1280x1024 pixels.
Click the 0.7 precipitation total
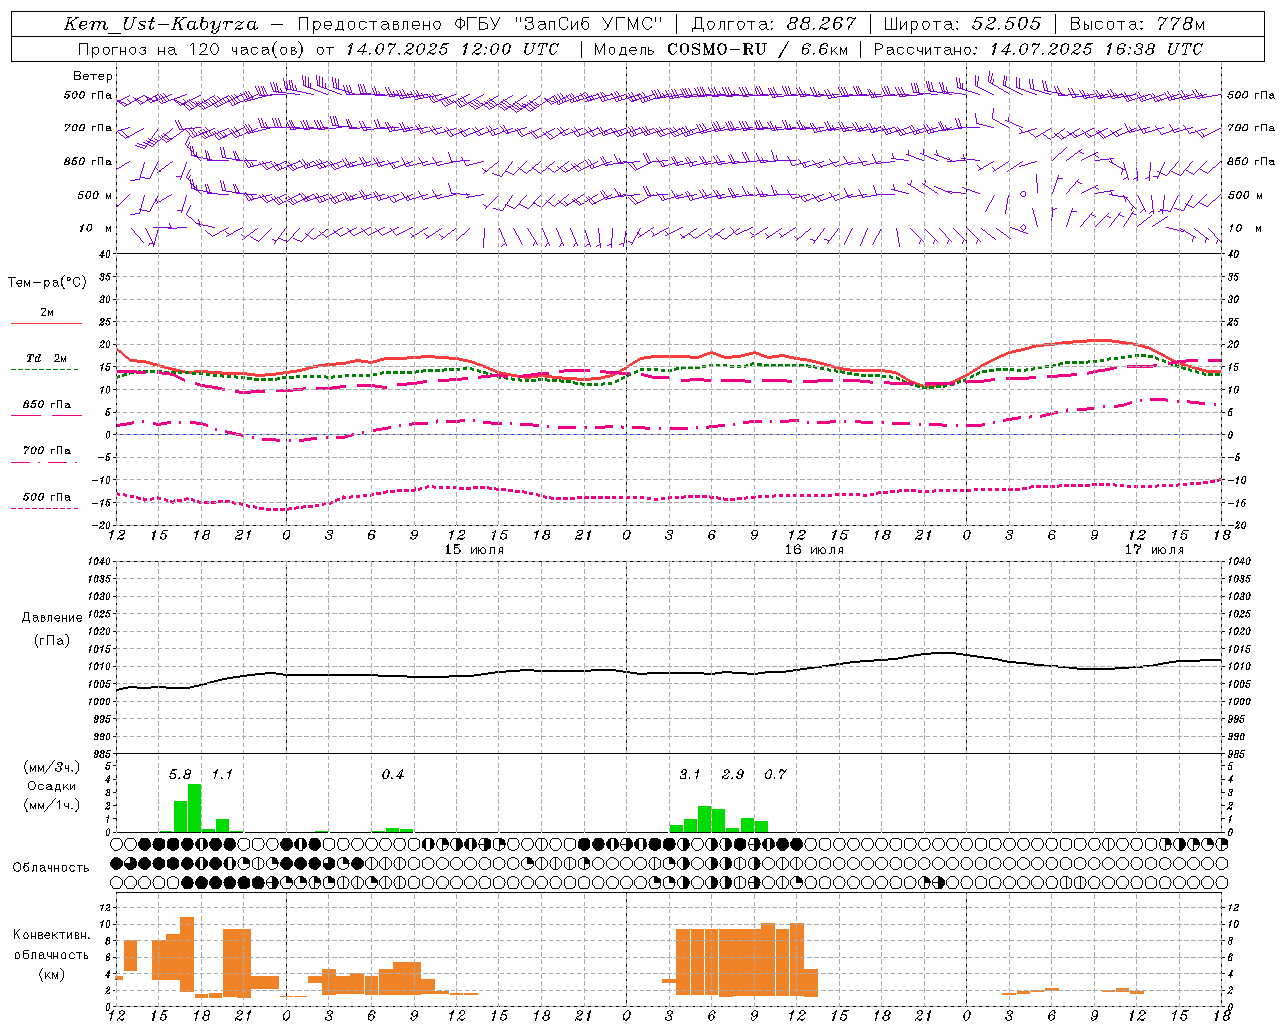pos(775,774)
